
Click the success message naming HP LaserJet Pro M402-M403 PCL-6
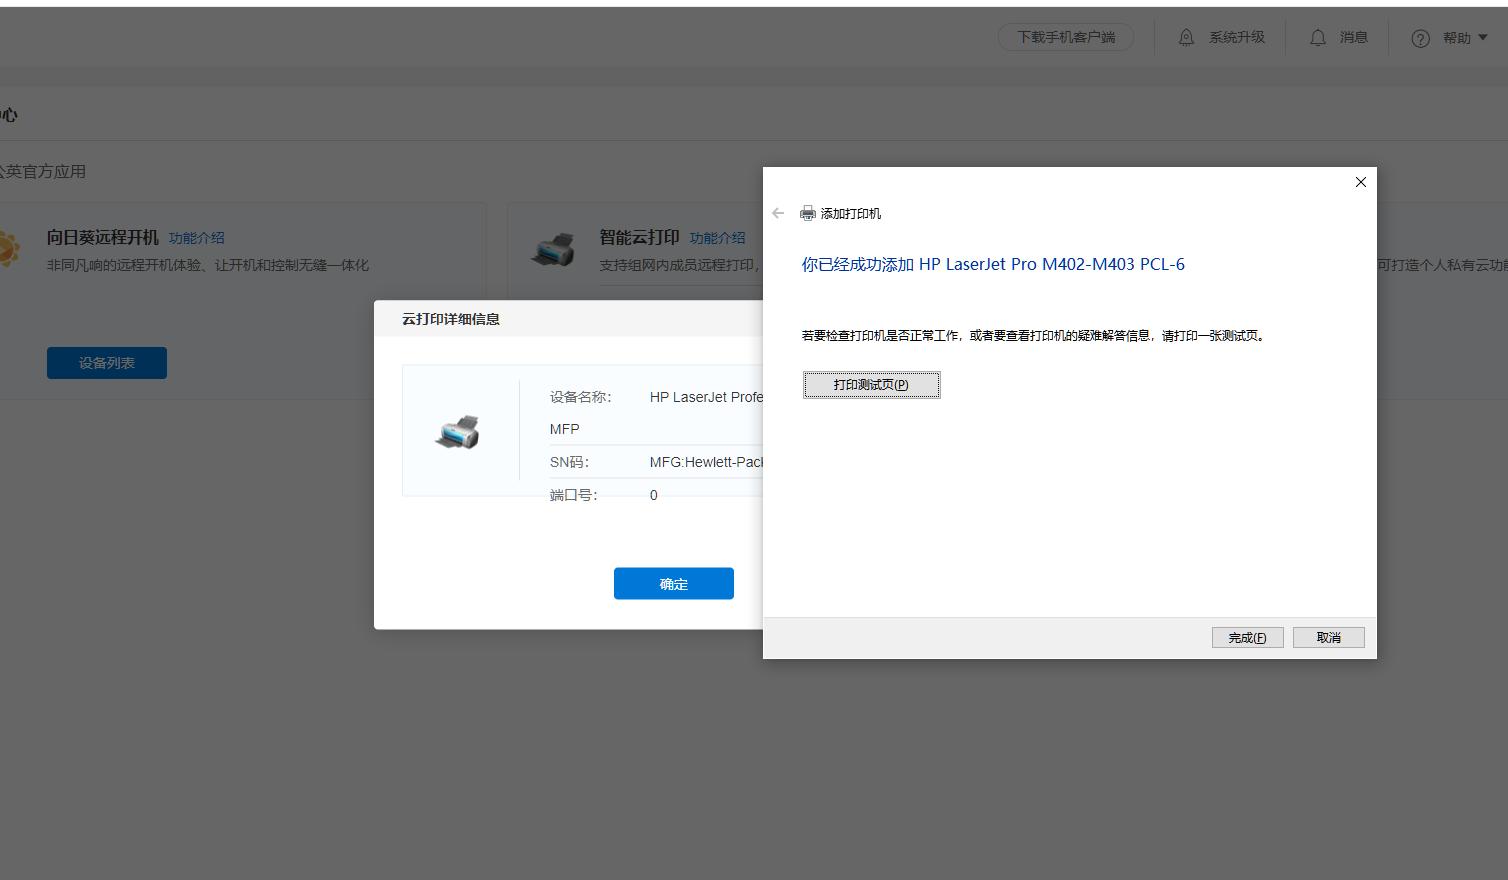coord(993,264)
